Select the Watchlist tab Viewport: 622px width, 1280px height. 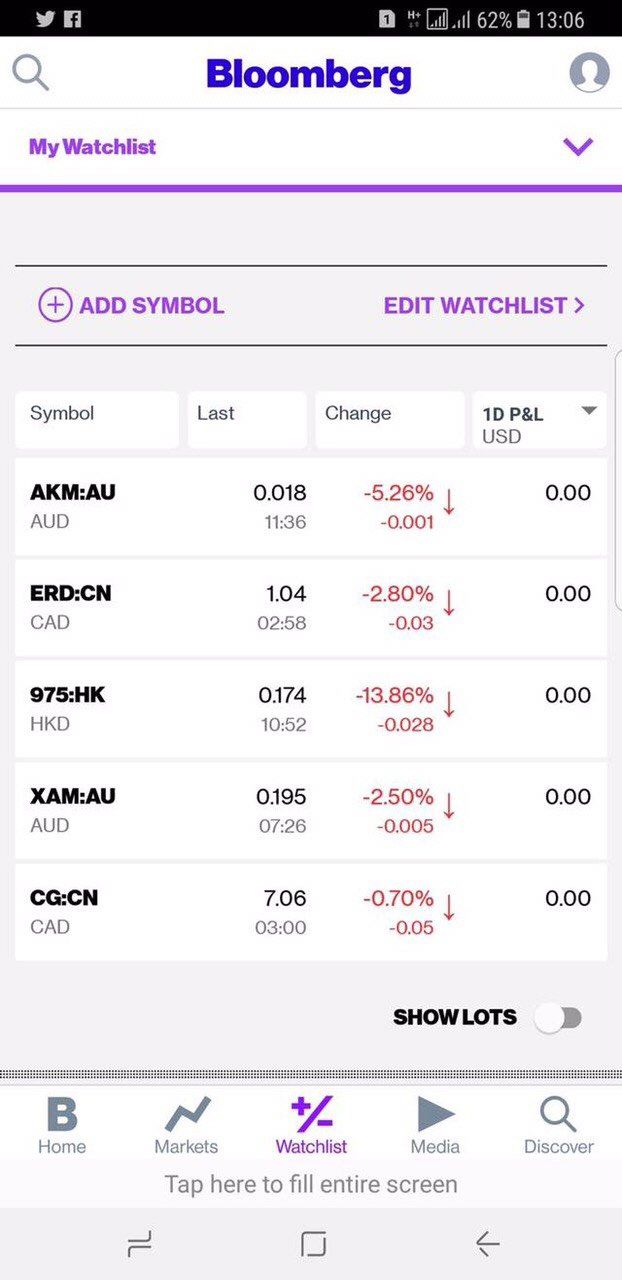[311, 1125]
